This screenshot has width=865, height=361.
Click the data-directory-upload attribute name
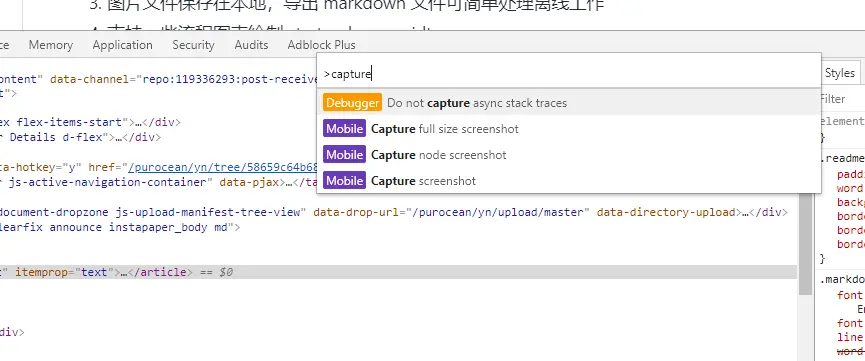[666, 212]
